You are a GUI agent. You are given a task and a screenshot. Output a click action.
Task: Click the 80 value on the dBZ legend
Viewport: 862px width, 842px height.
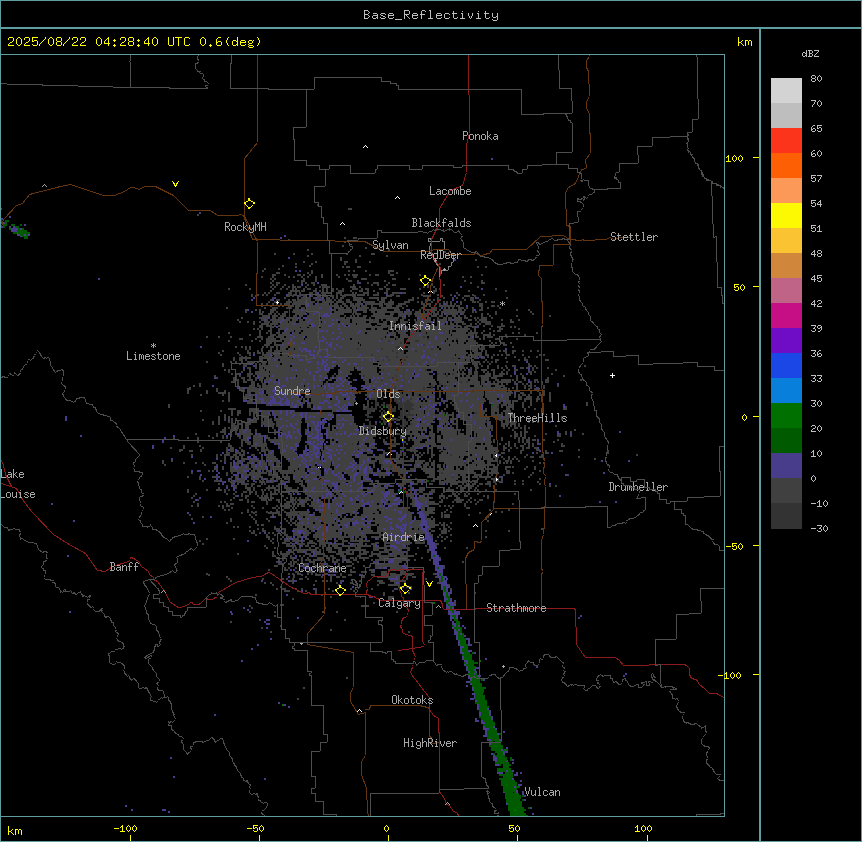pos(816,79)
